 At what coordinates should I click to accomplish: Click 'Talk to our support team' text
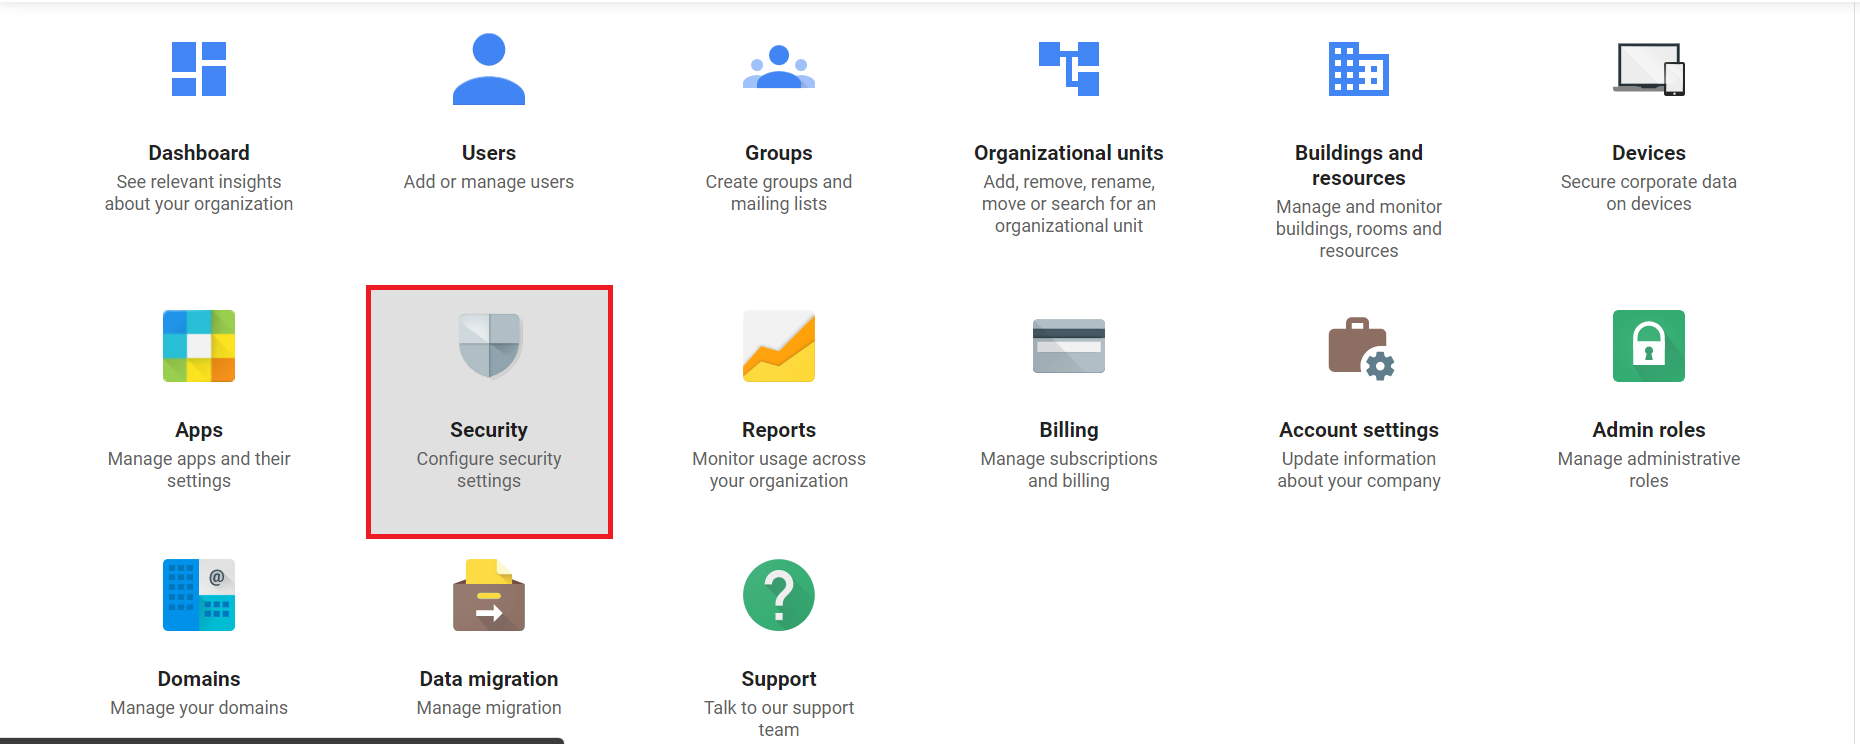coord(779,719)
